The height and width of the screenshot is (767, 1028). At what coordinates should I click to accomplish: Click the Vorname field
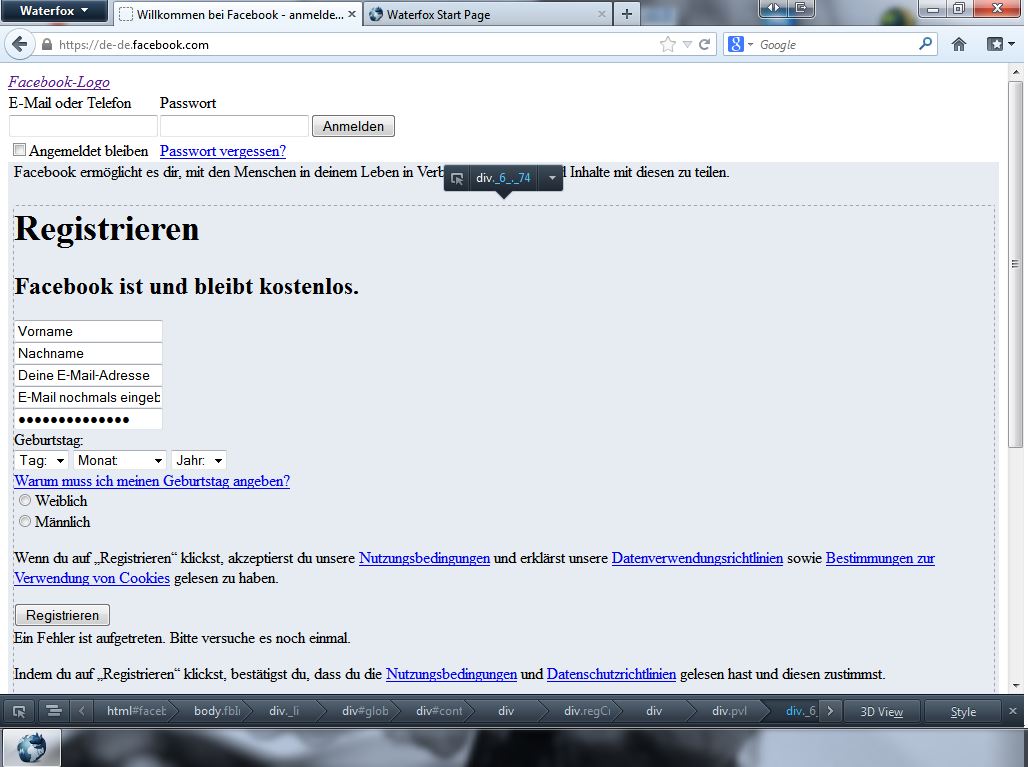coord(88,331)
